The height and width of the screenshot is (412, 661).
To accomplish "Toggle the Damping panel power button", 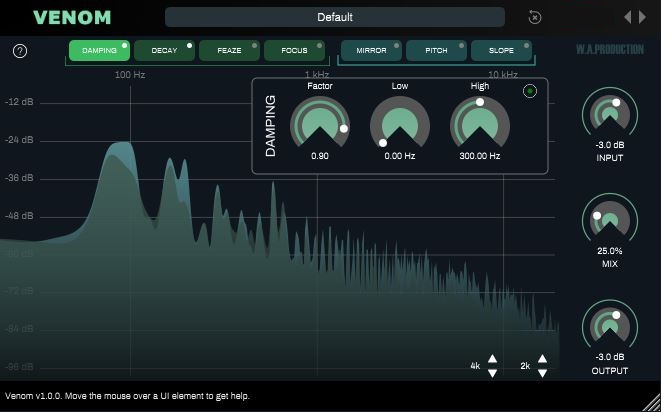I will tap(530, 92).
